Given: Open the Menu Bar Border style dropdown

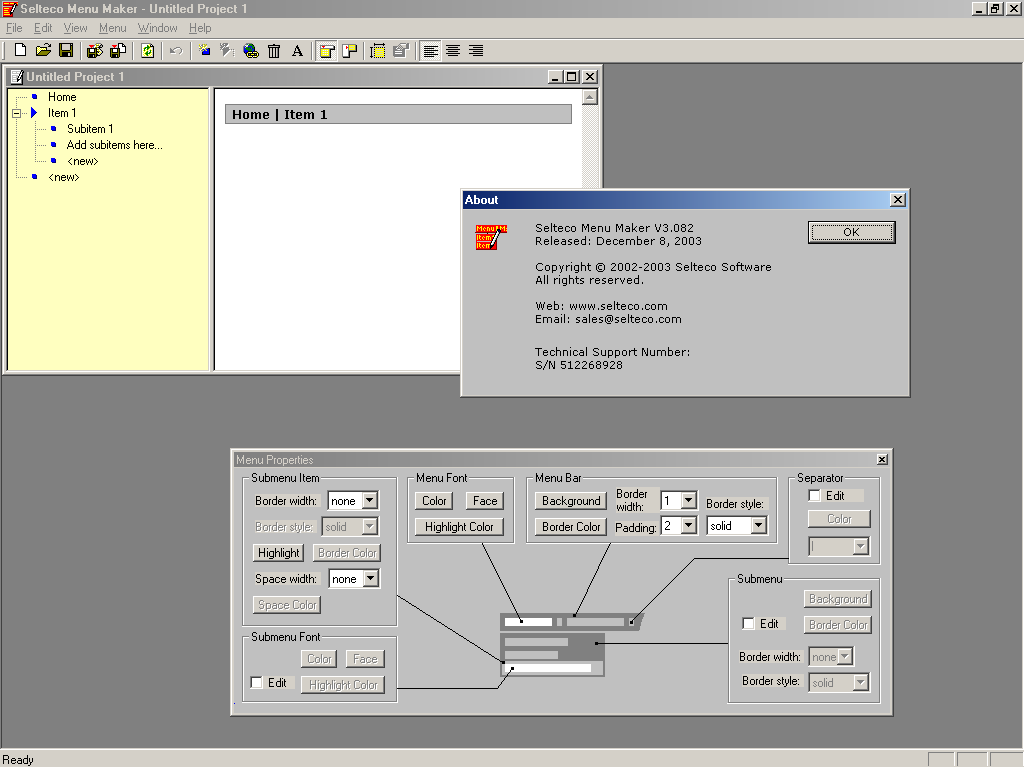Looking at the screenshot, I should [758, 526].
